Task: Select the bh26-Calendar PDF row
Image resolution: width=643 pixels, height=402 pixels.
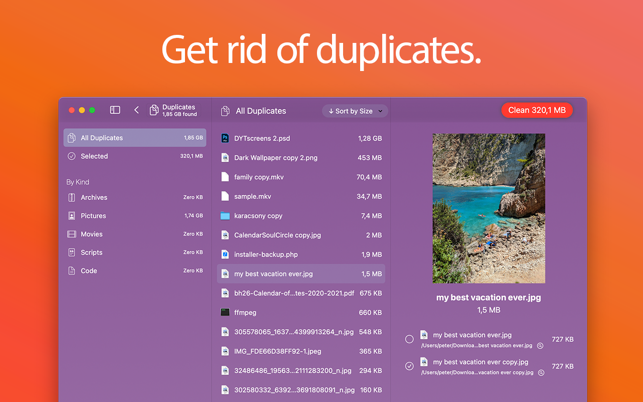Action: coord(301,293)
